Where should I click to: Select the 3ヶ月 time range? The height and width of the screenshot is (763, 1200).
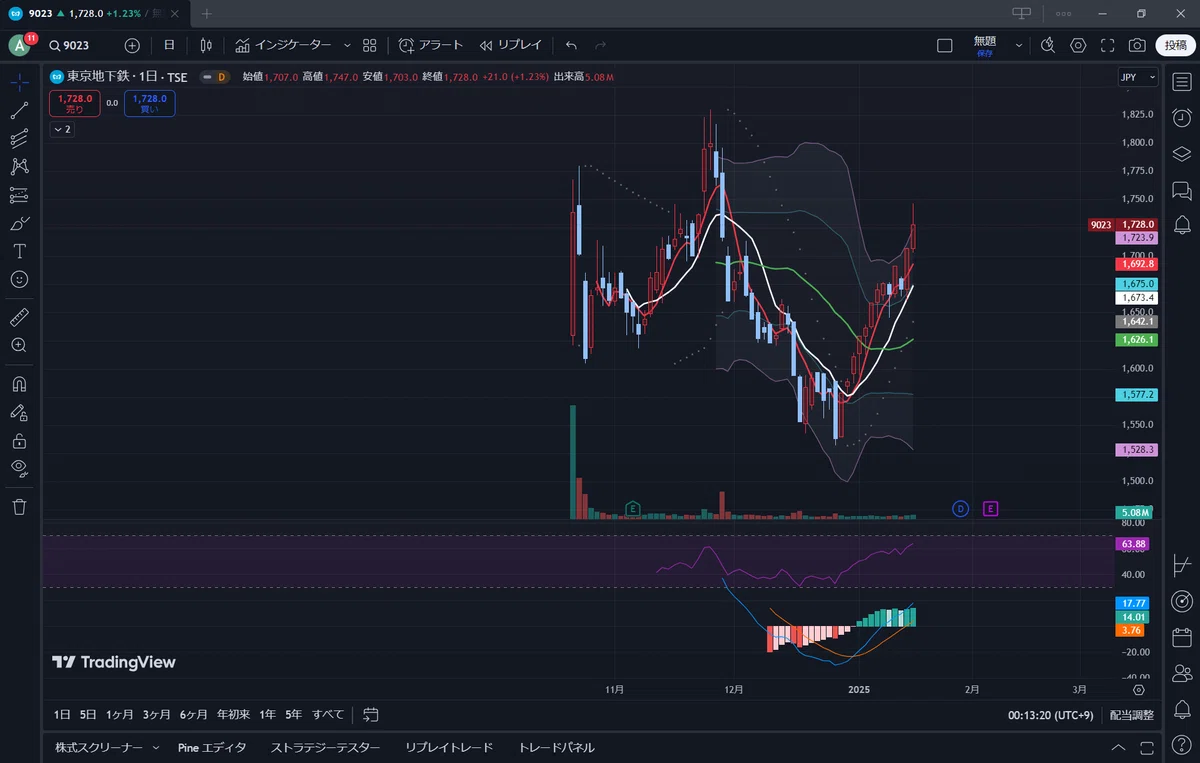pos(157,715)
